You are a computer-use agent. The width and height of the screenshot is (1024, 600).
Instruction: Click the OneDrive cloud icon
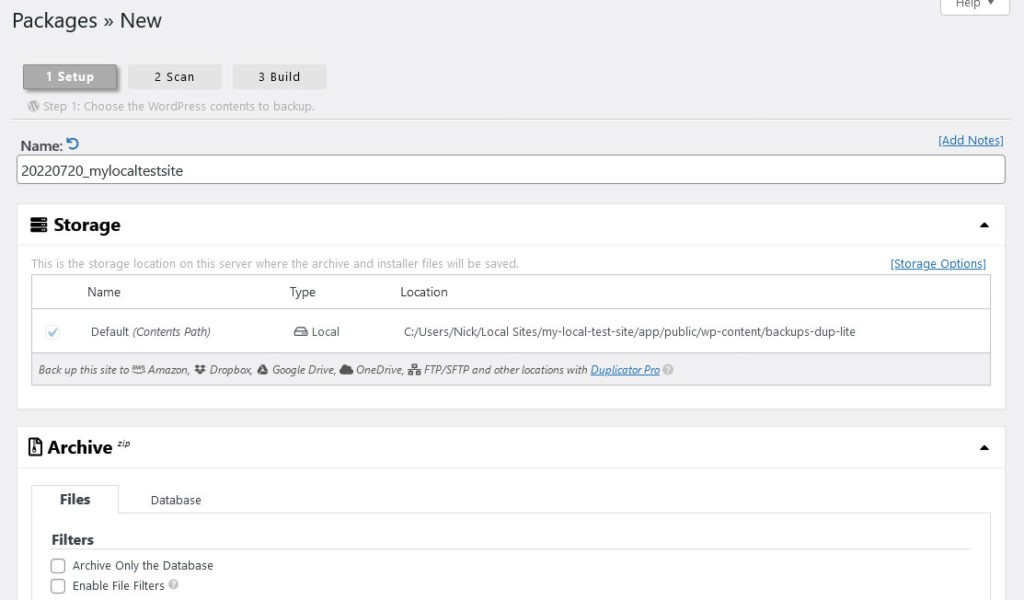346,370
